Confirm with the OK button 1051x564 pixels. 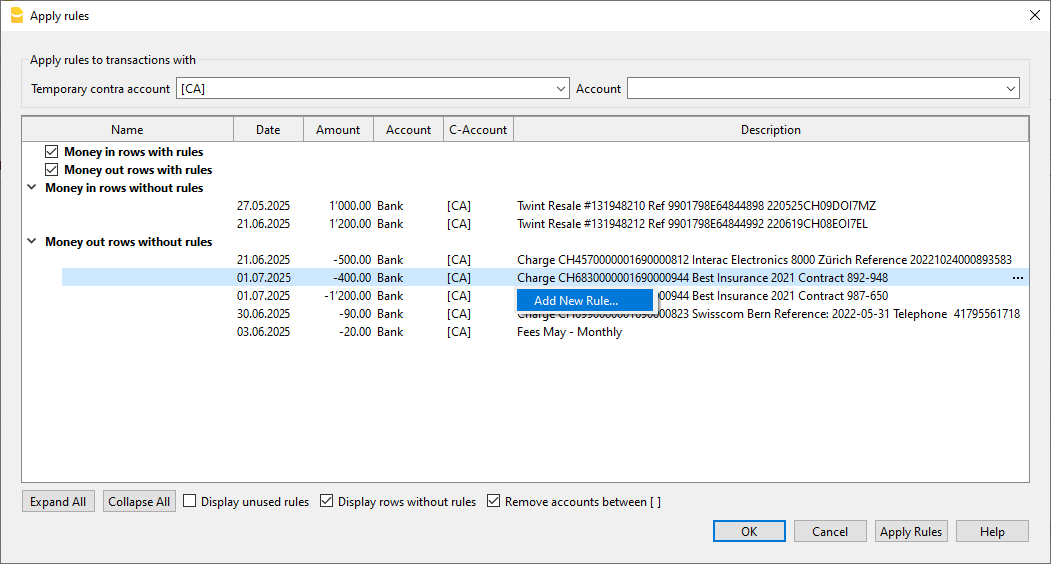pyautogui.click(x=749, y=532)
